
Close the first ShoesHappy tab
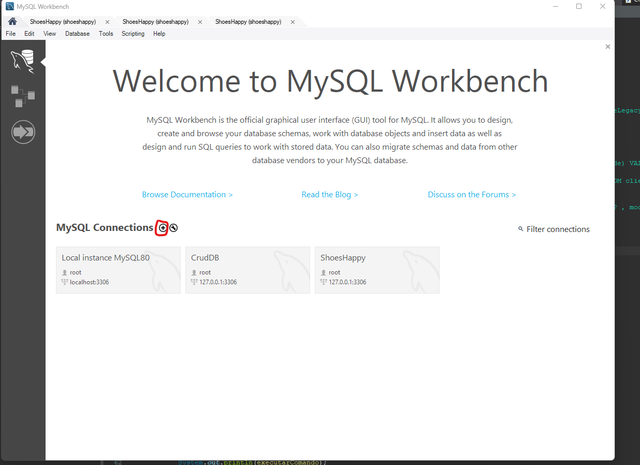tap(107, 22)
